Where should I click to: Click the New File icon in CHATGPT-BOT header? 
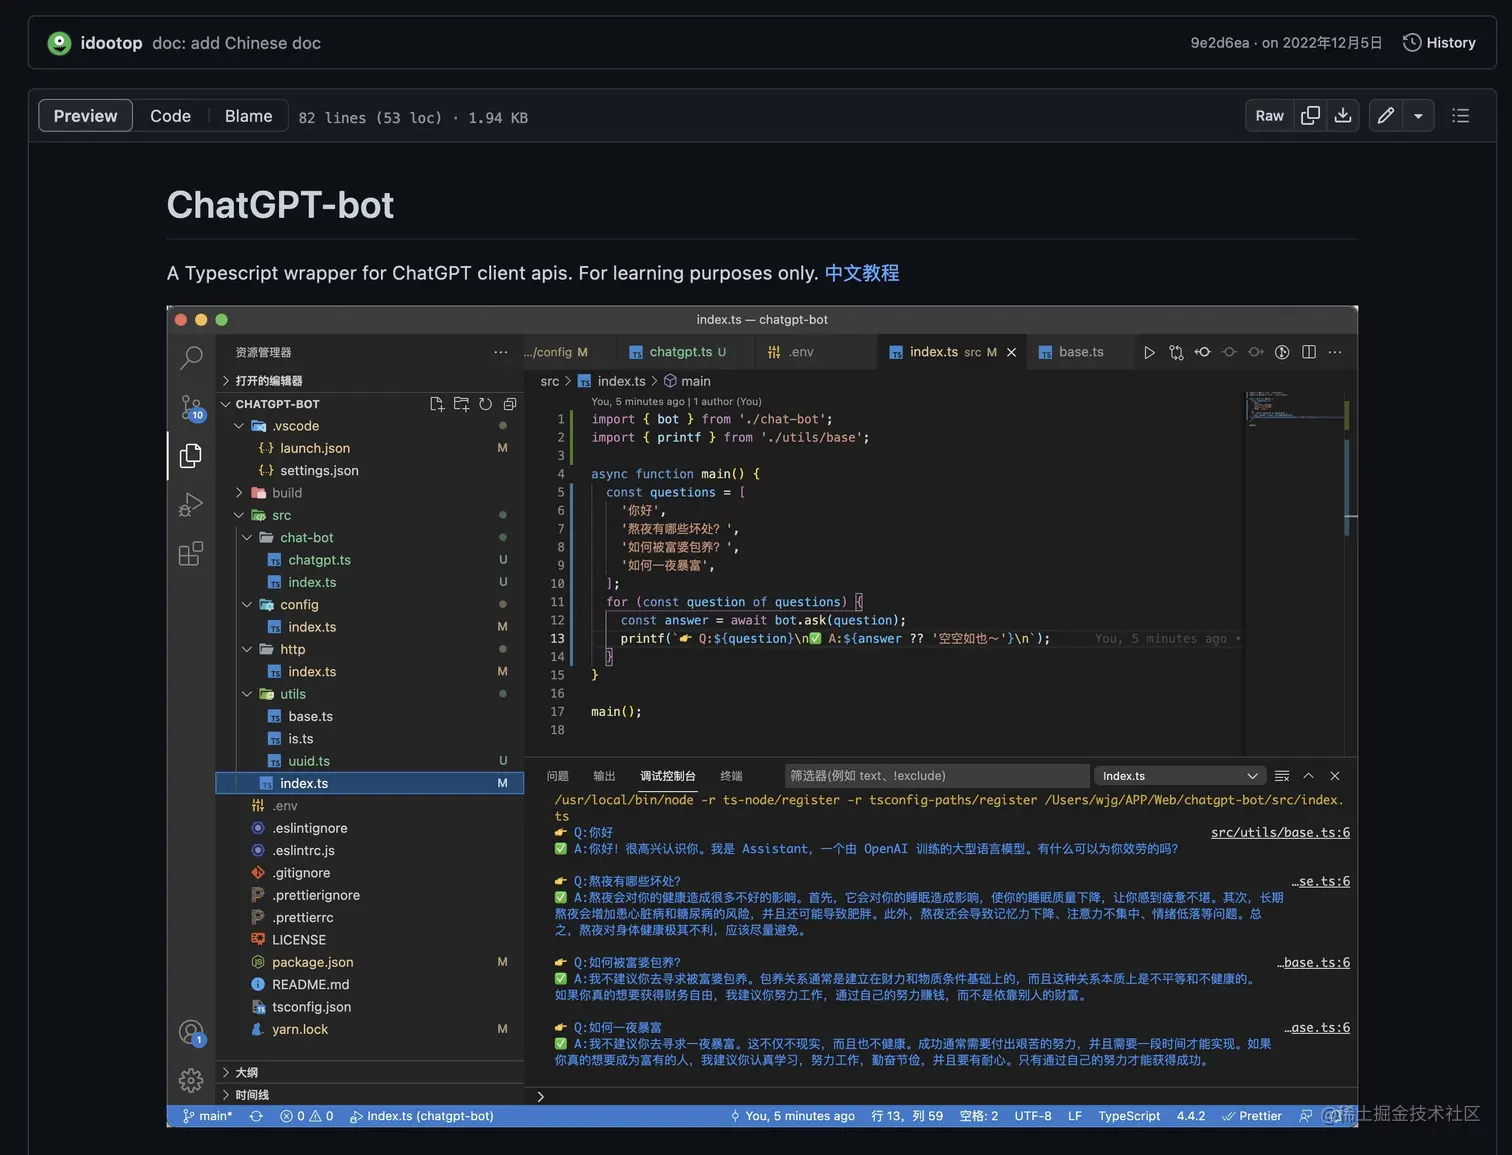pos(437,404)
